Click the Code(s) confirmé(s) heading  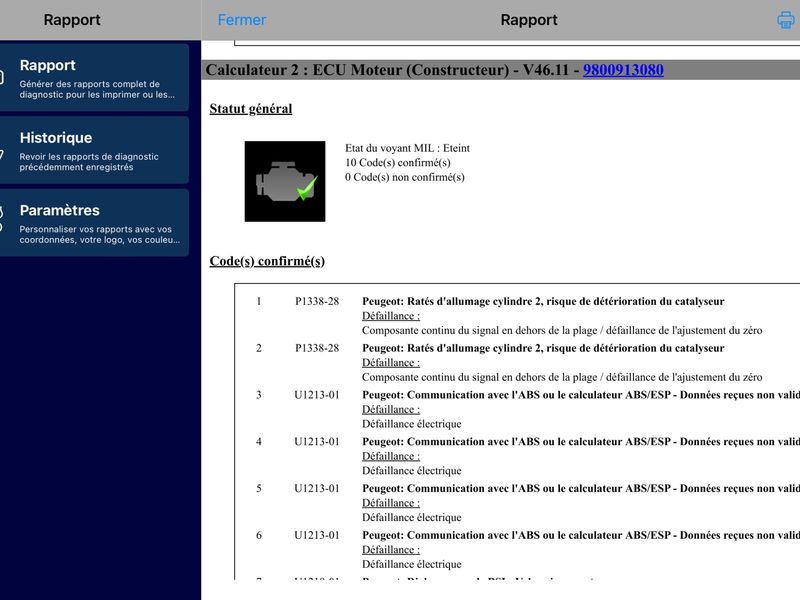pos(267,261)
